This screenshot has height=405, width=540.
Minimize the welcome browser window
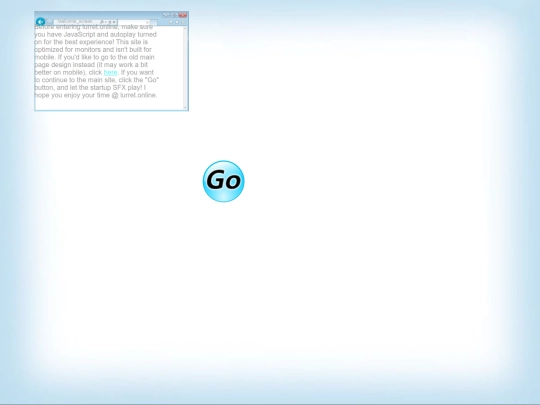pos(166,15)
